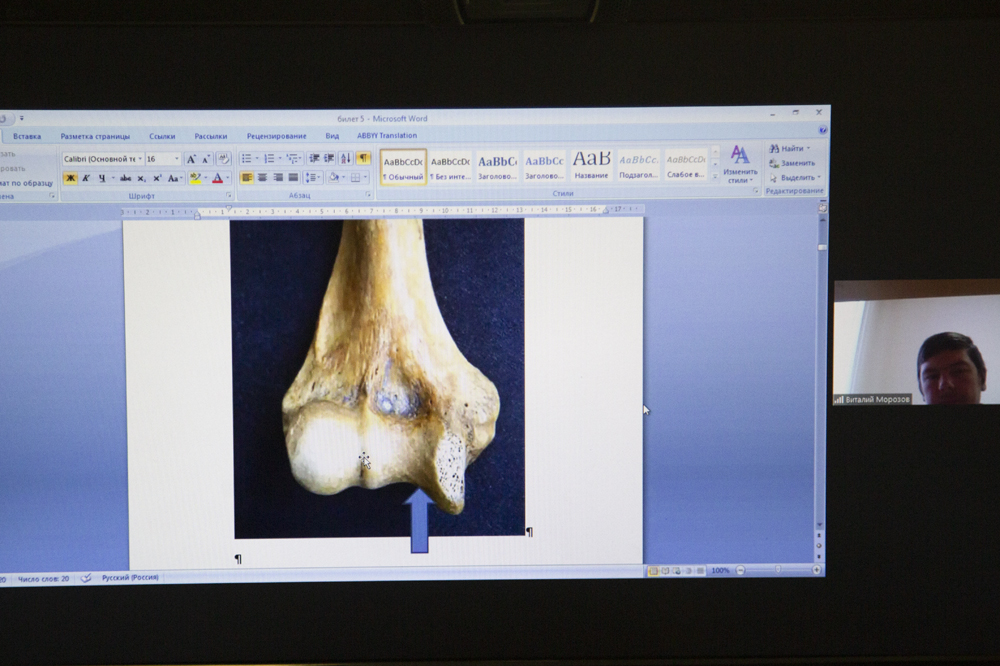Switch to the Рассылки tab
Image resolution: width=1000 pixels, height=666 pixels.
click(x=210, y=137)
